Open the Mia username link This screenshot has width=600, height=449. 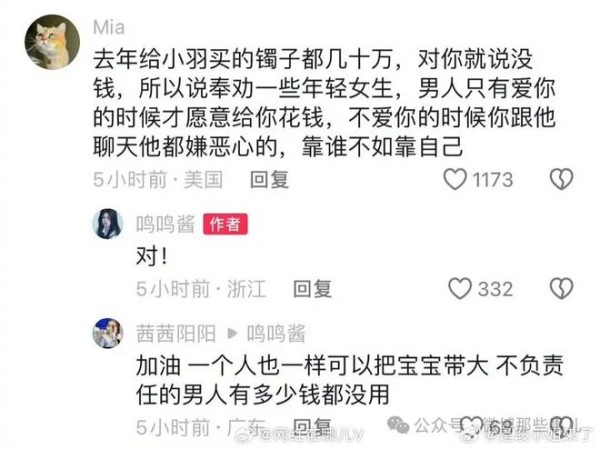[x=109, y=28]
